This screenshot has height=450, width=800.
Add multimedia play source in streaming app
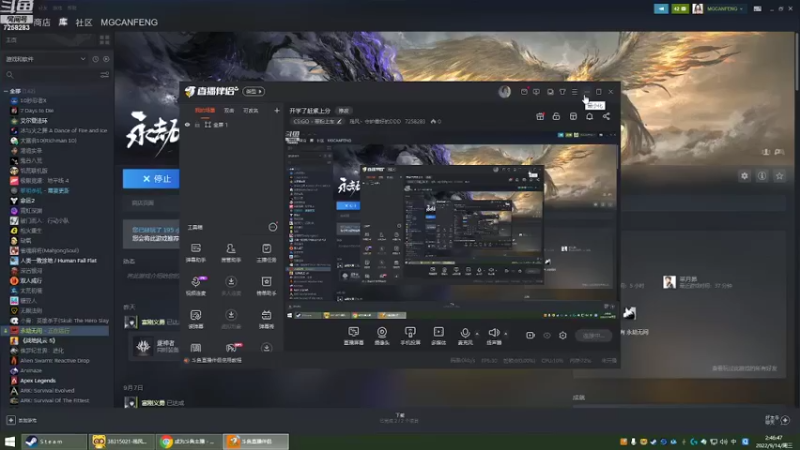pyautogui.click(x=438, y=335)
